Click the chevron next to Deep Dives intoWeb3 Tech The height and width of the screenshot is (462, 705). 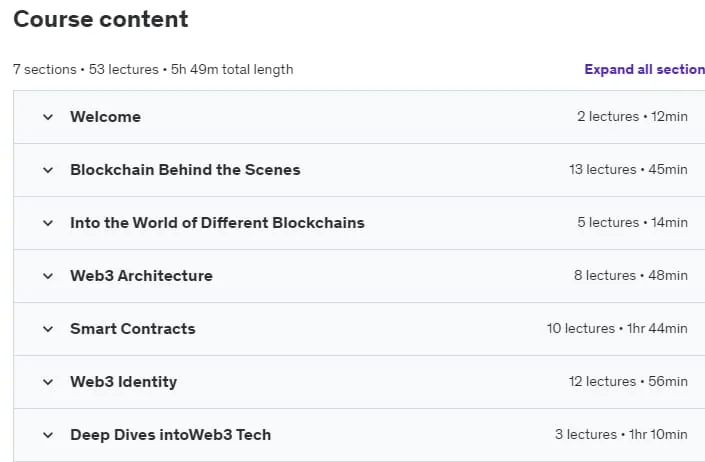tap(48, 435)
